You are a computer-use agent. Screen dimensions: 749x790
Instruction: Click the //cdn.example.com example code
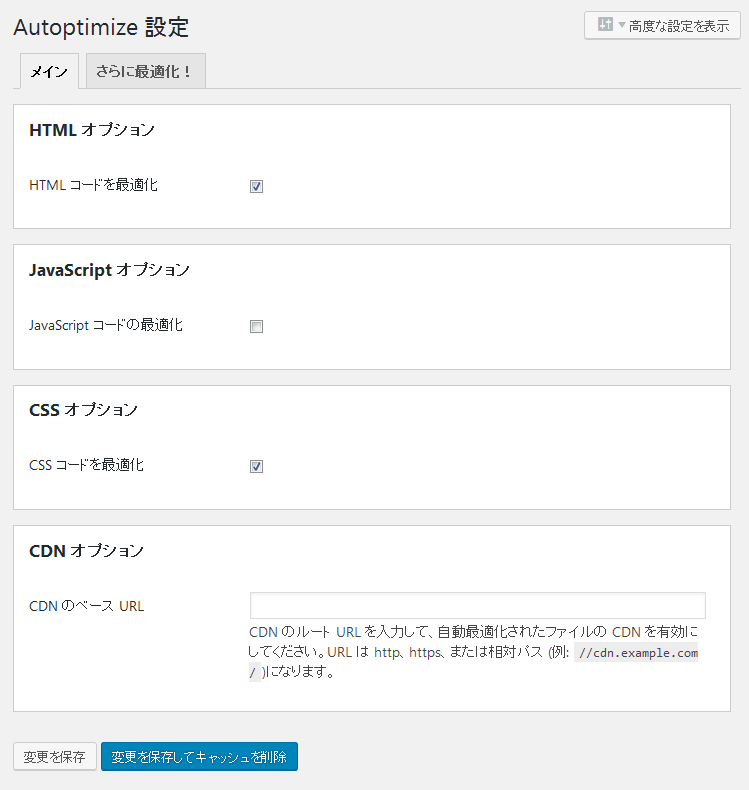(638, 653)
